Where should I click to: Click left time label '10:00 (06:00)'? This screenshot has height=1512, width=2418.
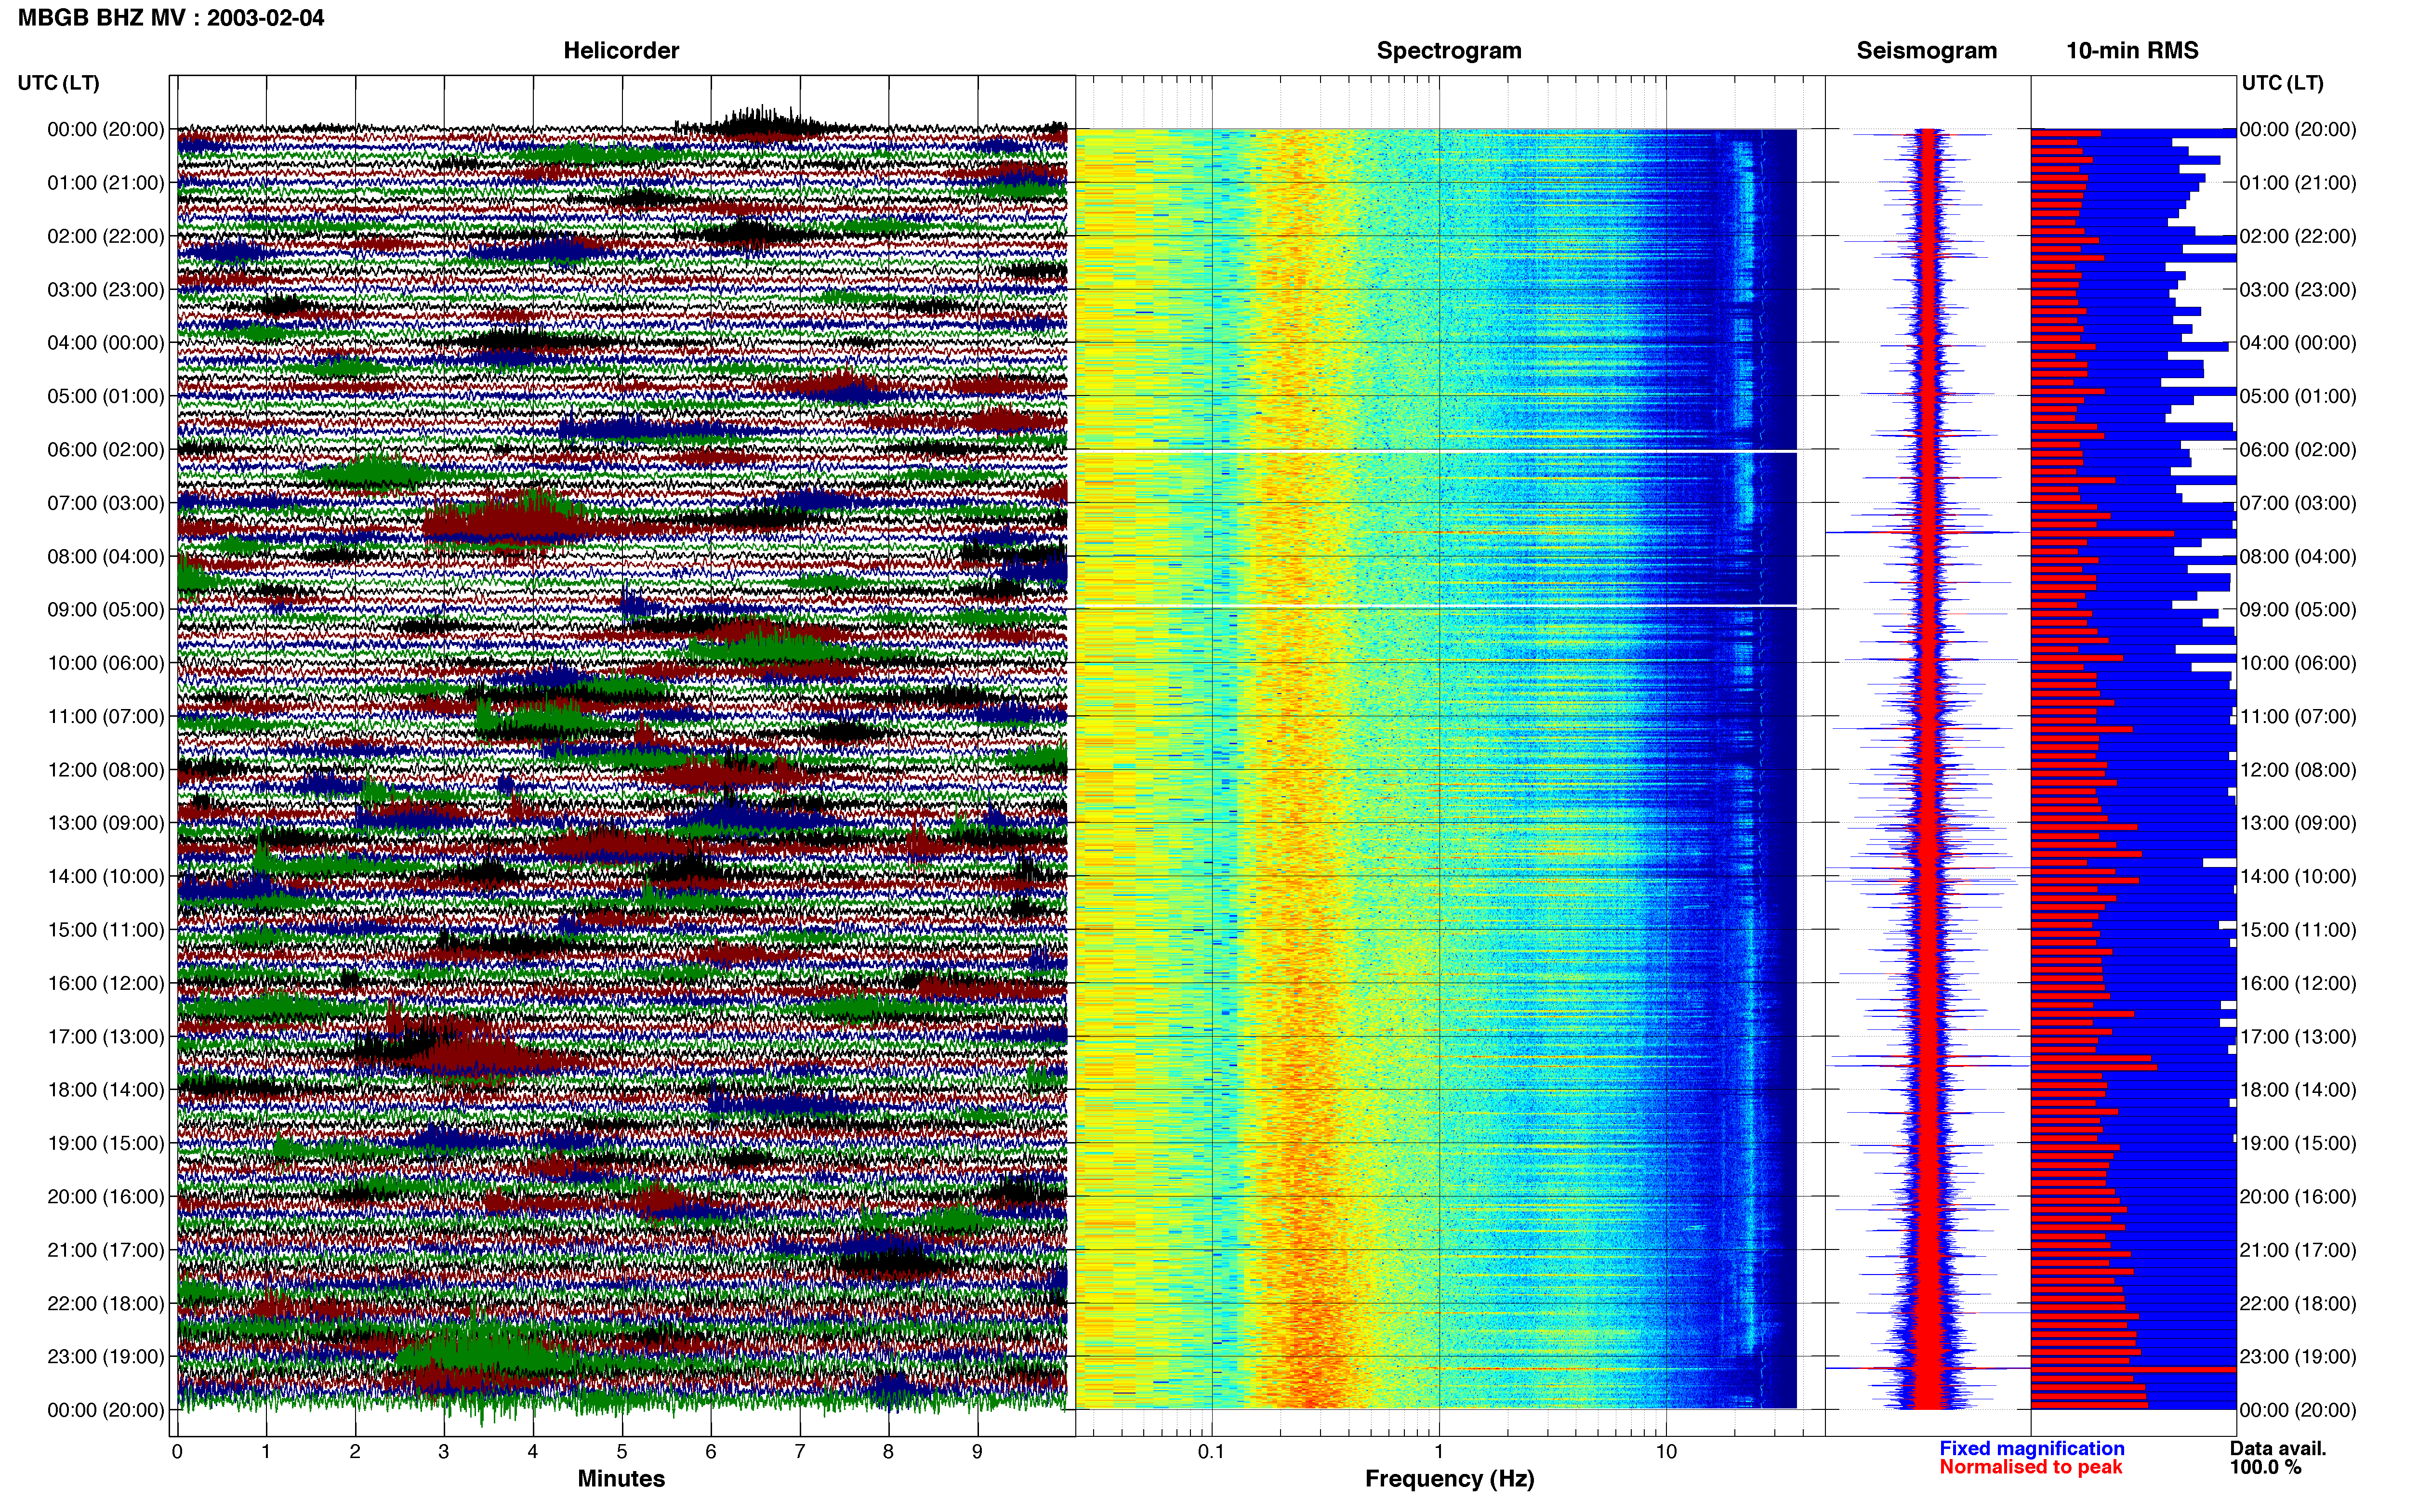click(105, 662)
